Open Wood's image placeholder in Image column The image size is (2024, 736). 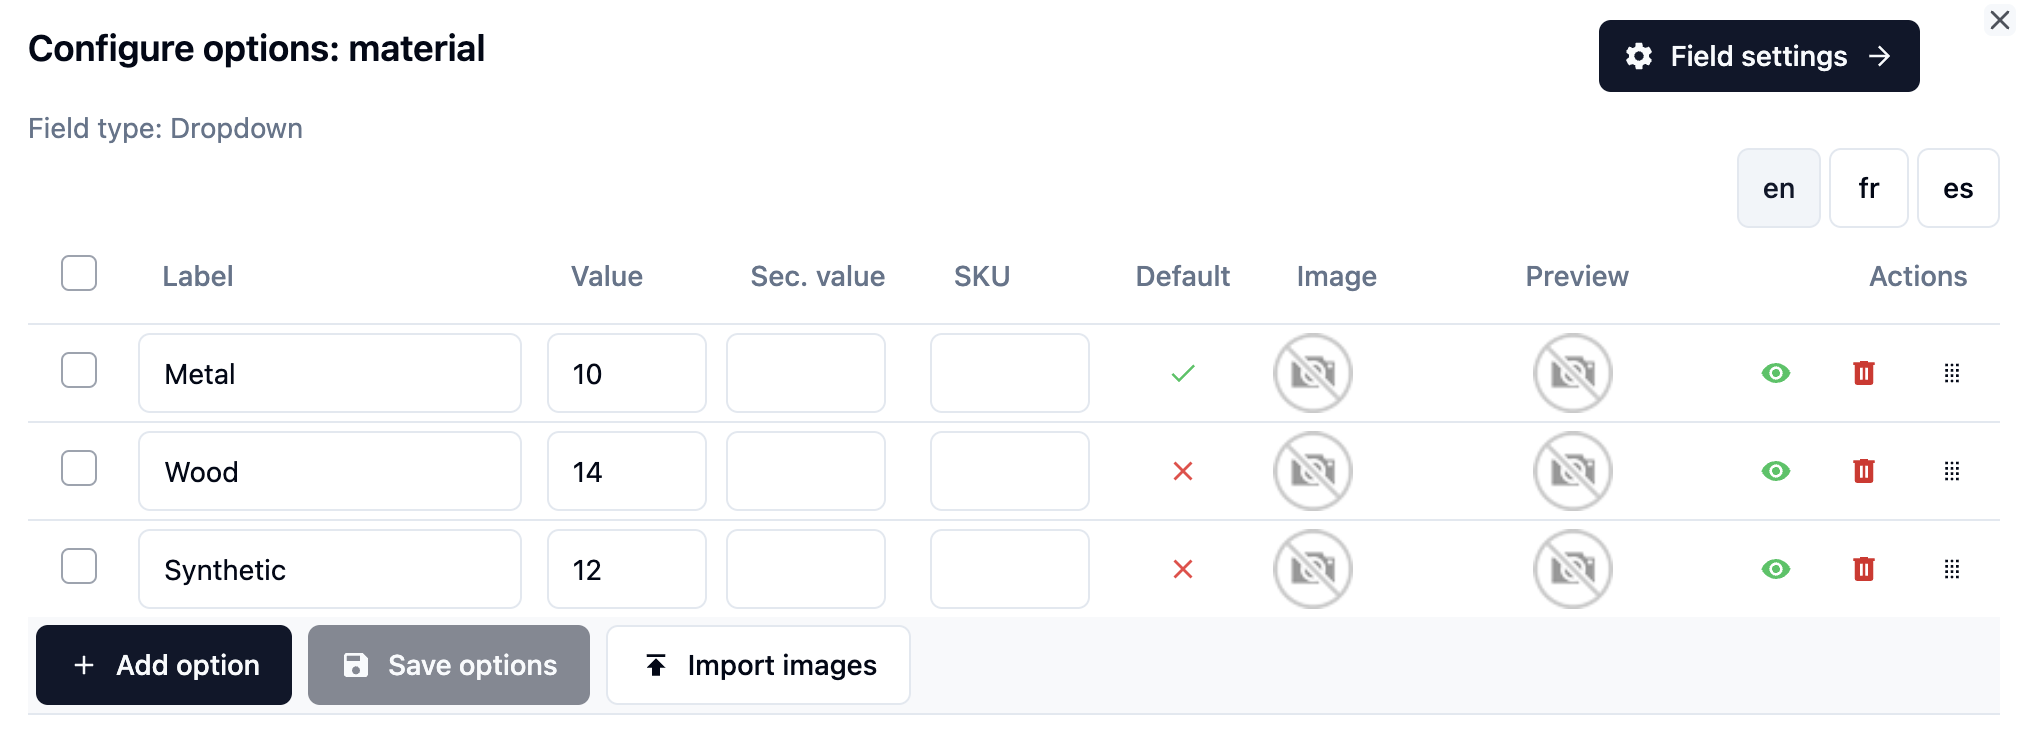(1313, 471)
